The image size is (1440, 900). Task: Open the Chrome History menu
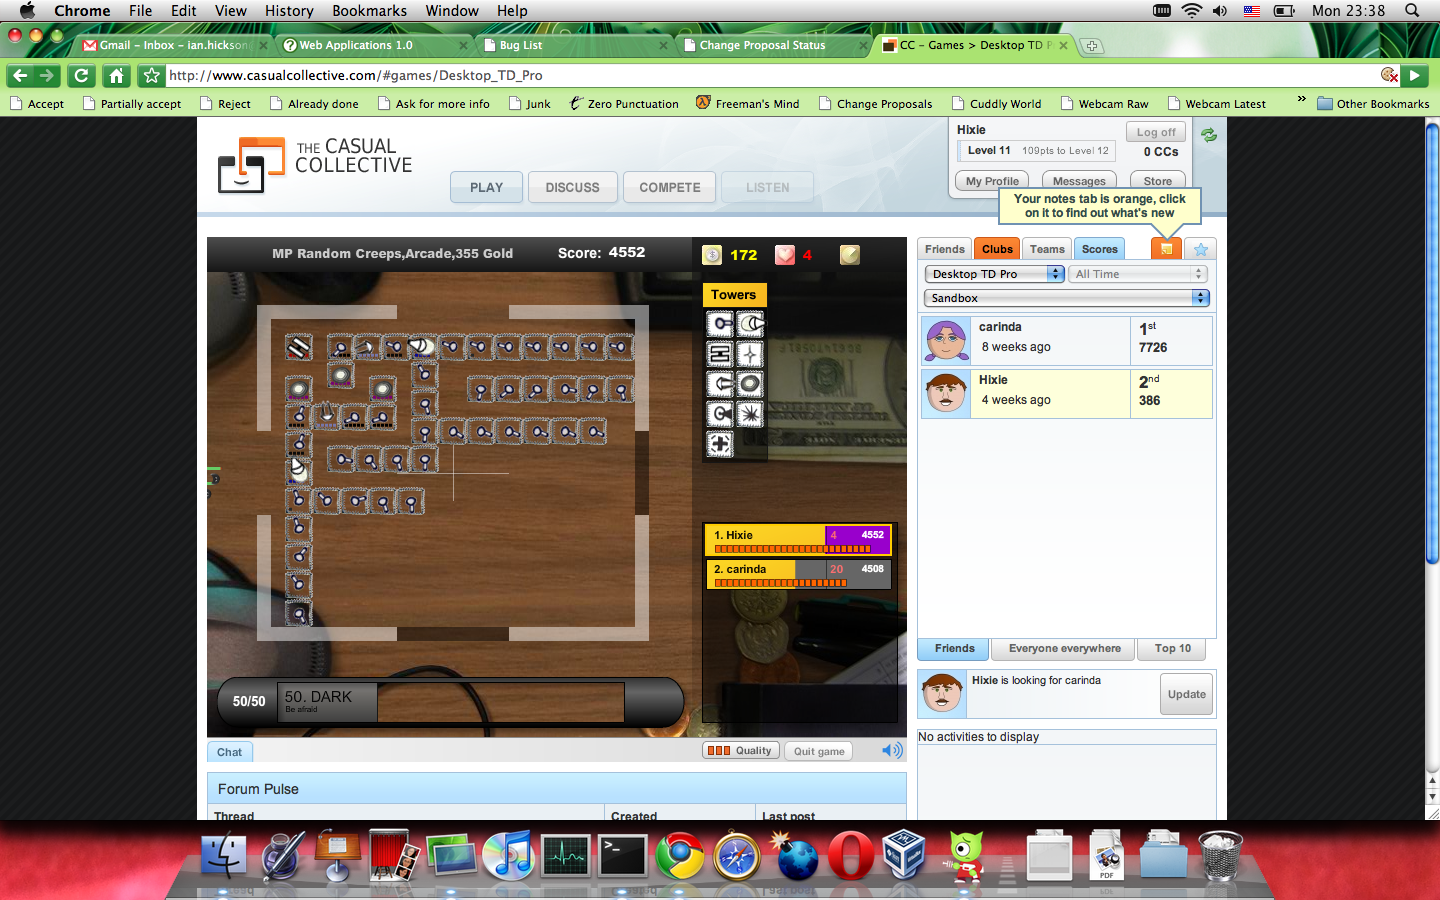[289, 11]
